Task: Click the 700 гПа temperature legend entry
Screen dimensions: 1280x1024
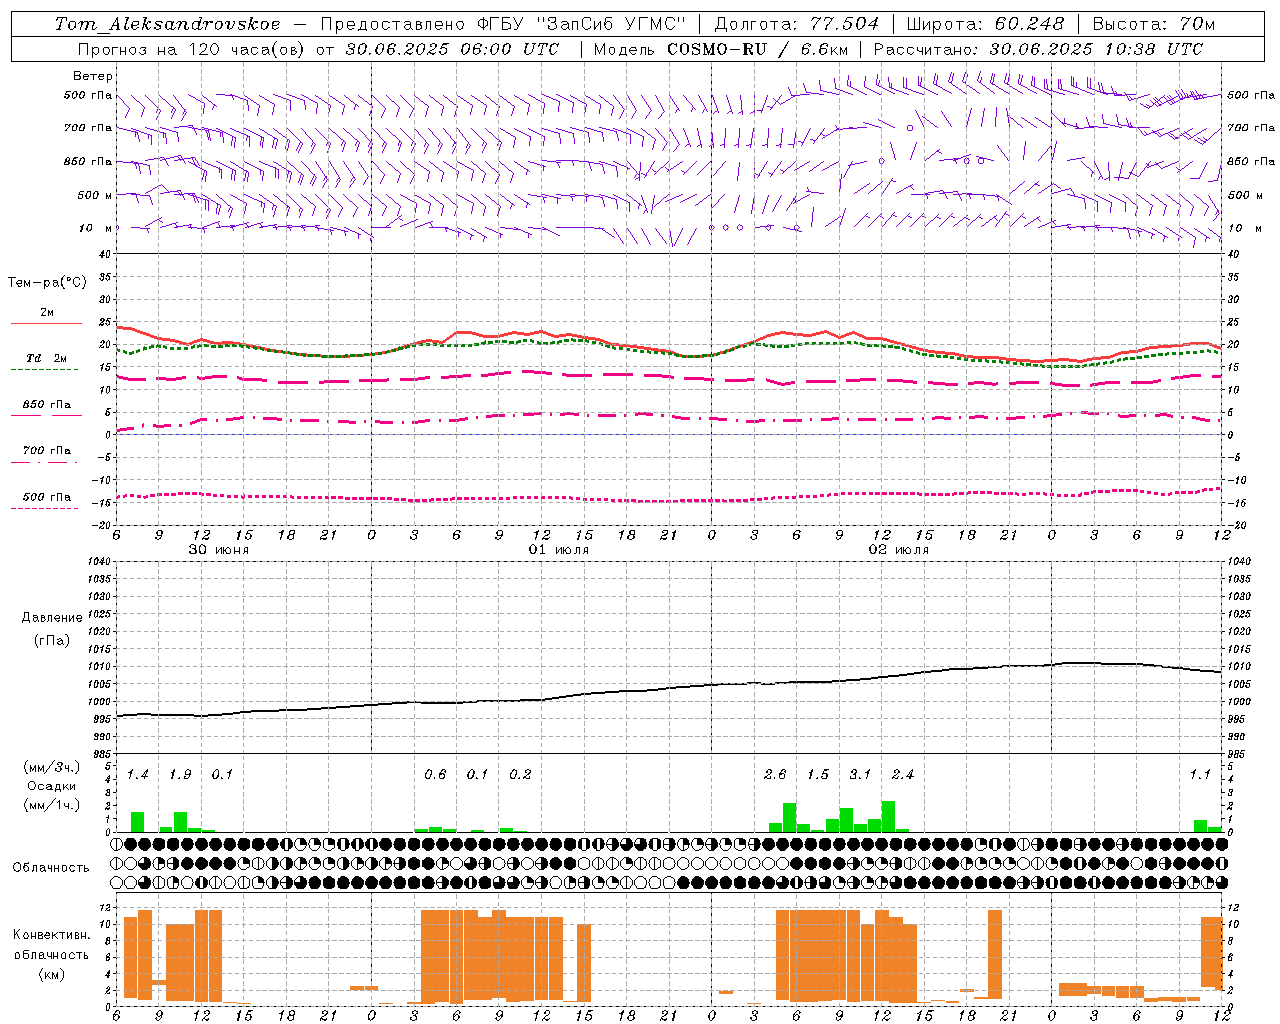Action: click(46, 451)
